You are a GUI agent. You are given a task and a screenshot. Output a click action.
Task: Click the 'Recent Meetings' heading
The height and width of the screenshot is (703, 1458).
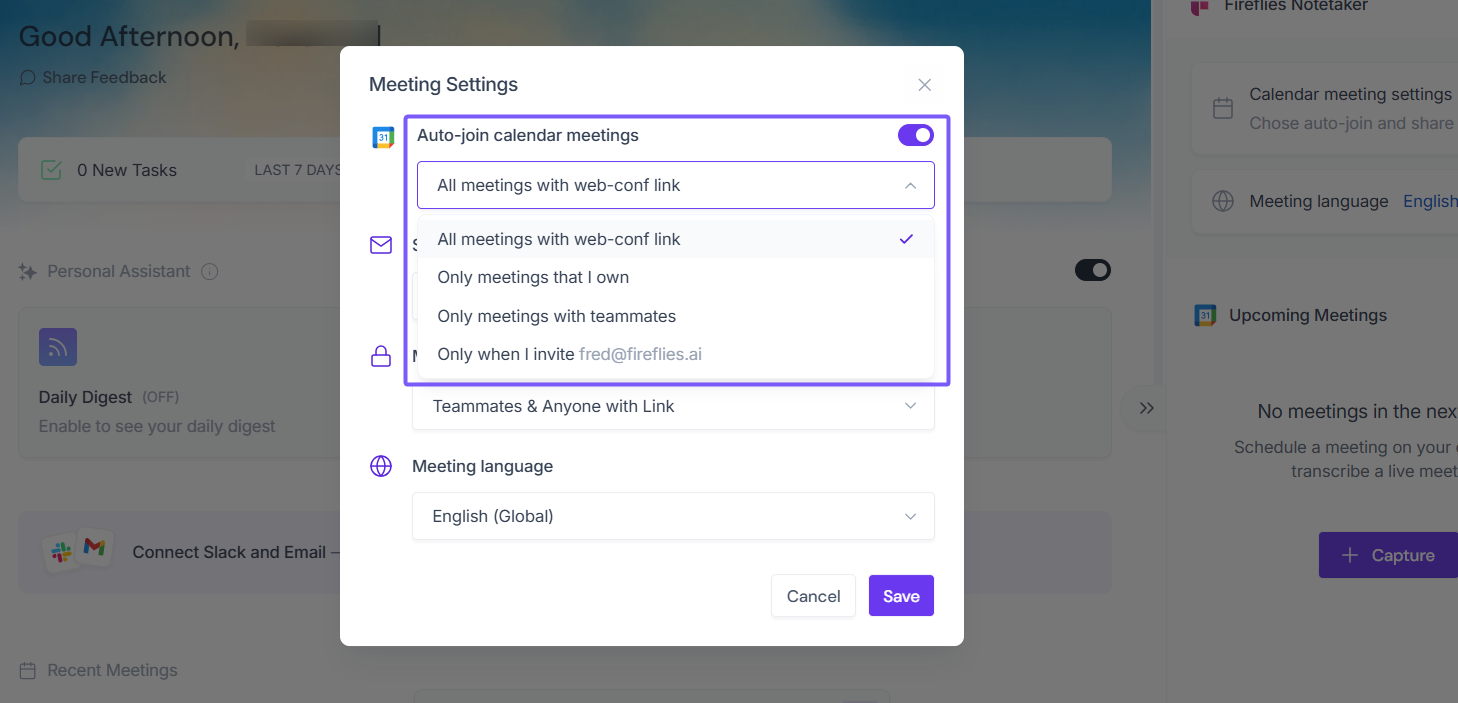[112, 670]
